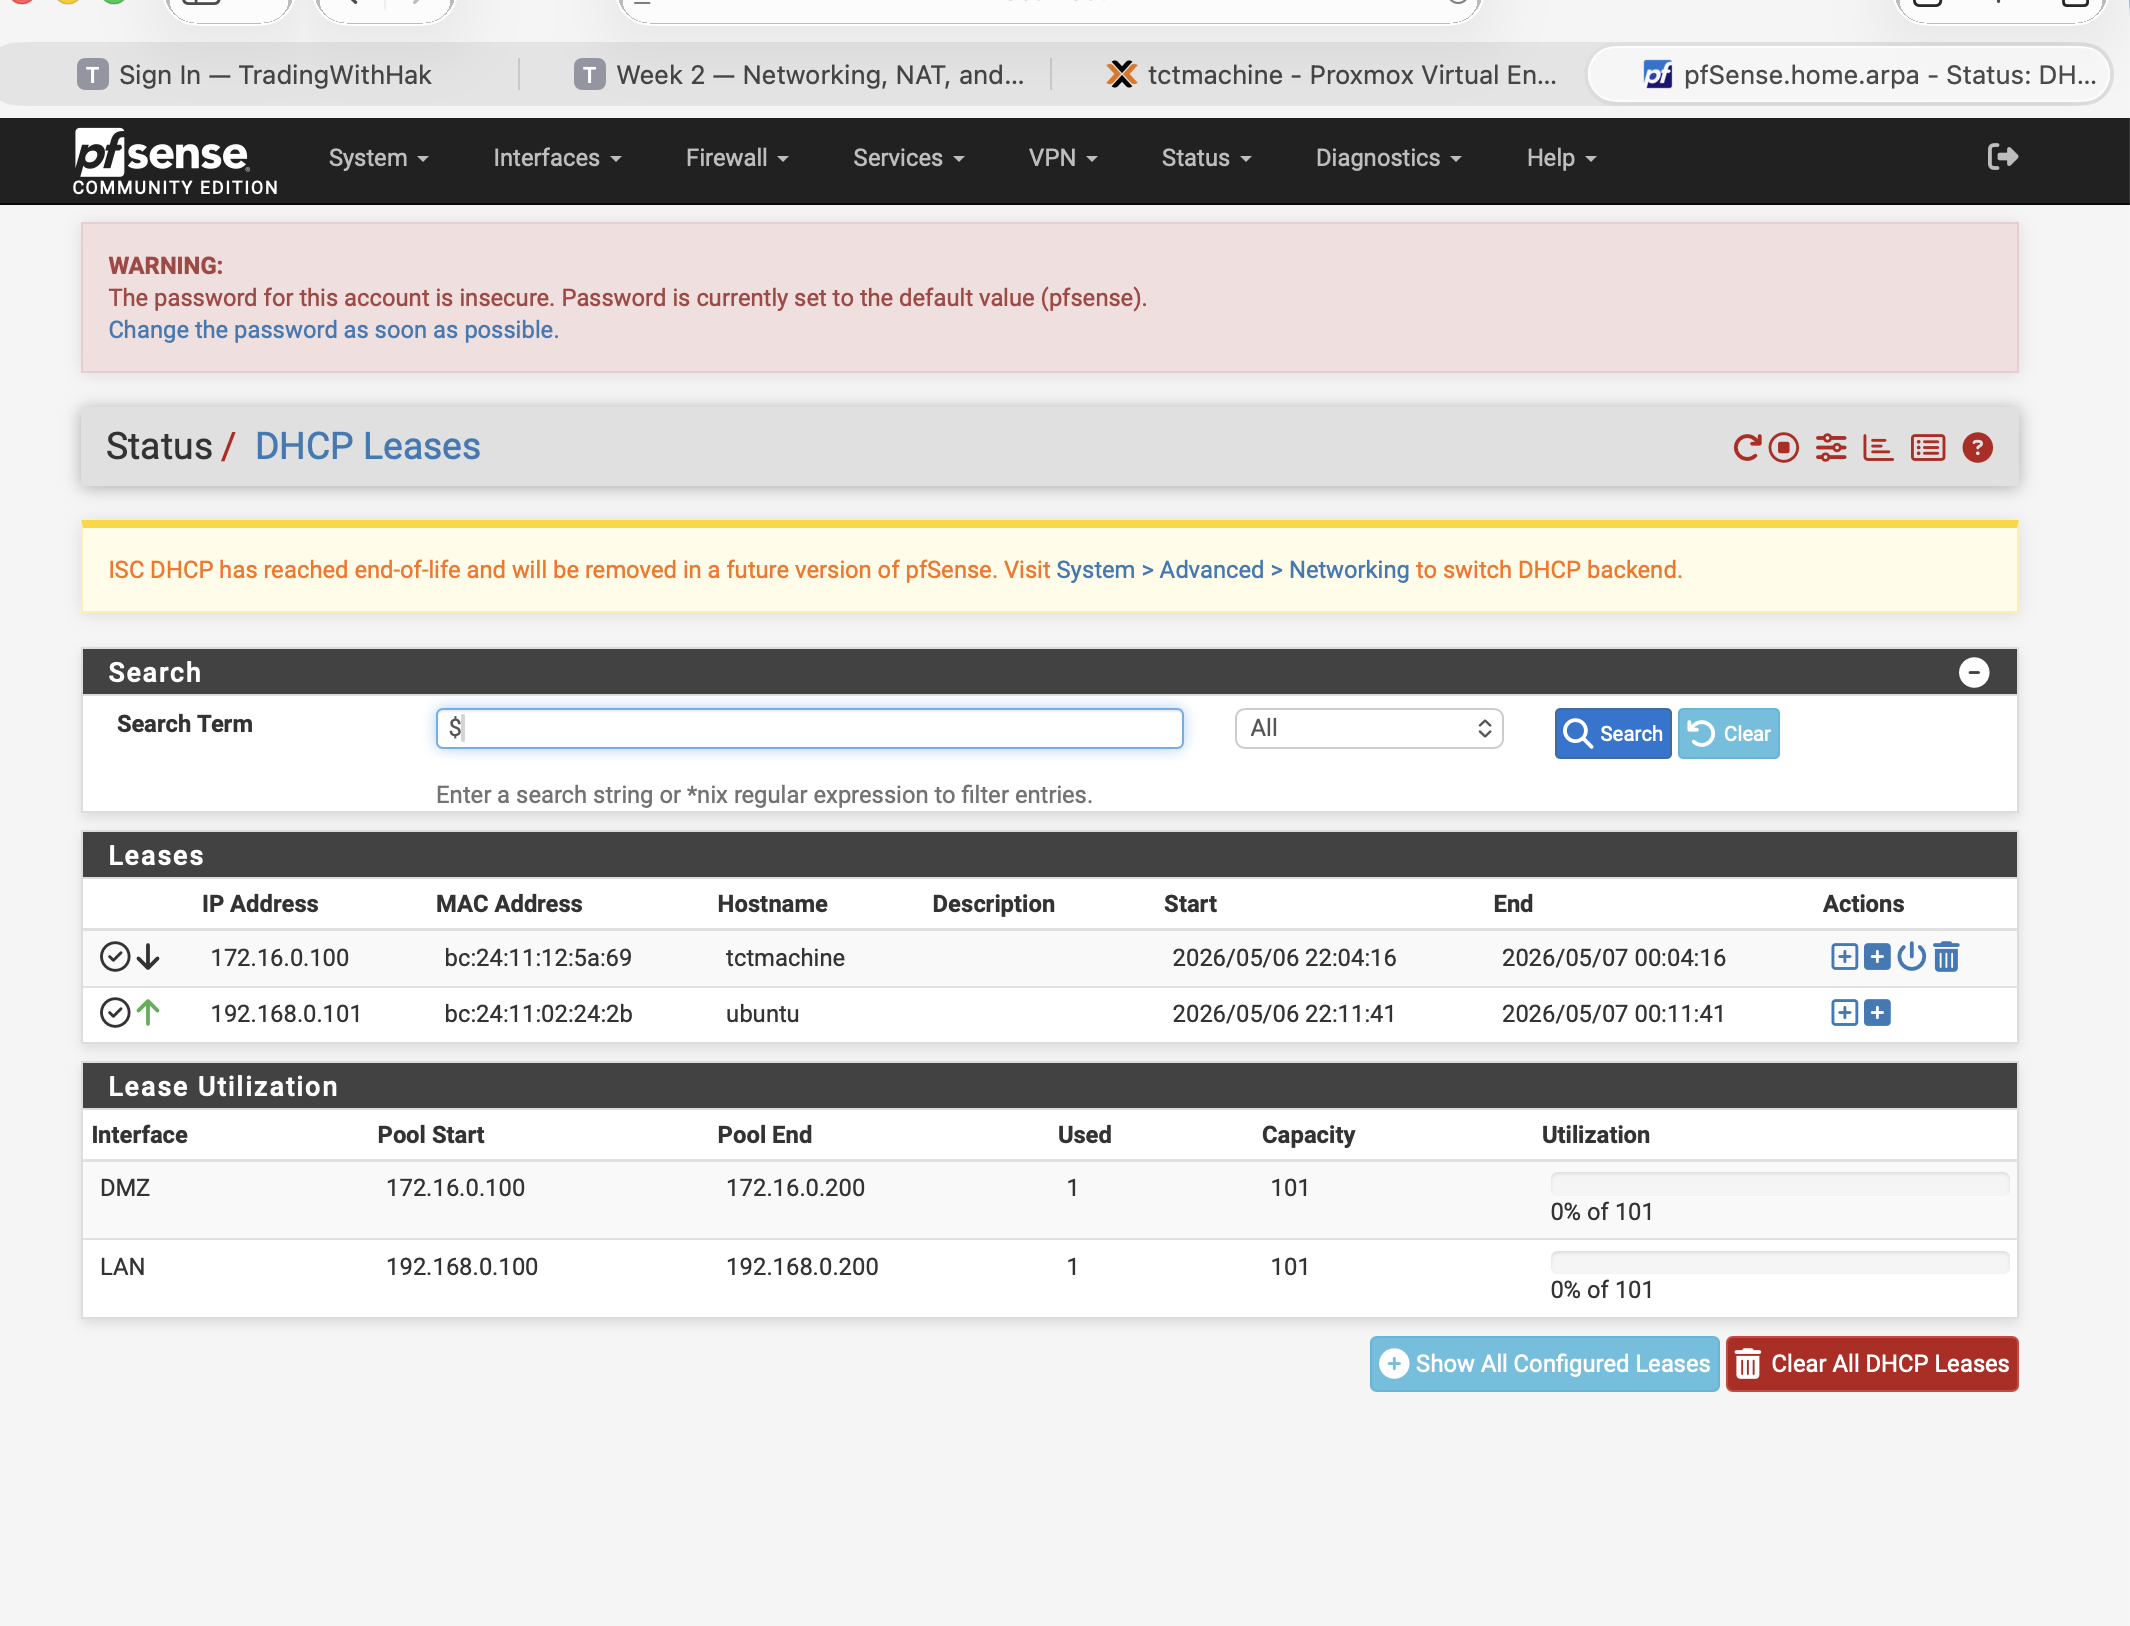Screen dimensions: 2130x1626
Task: Click IP address 172.16.0.100 in Leases
Action: point(279,958)
